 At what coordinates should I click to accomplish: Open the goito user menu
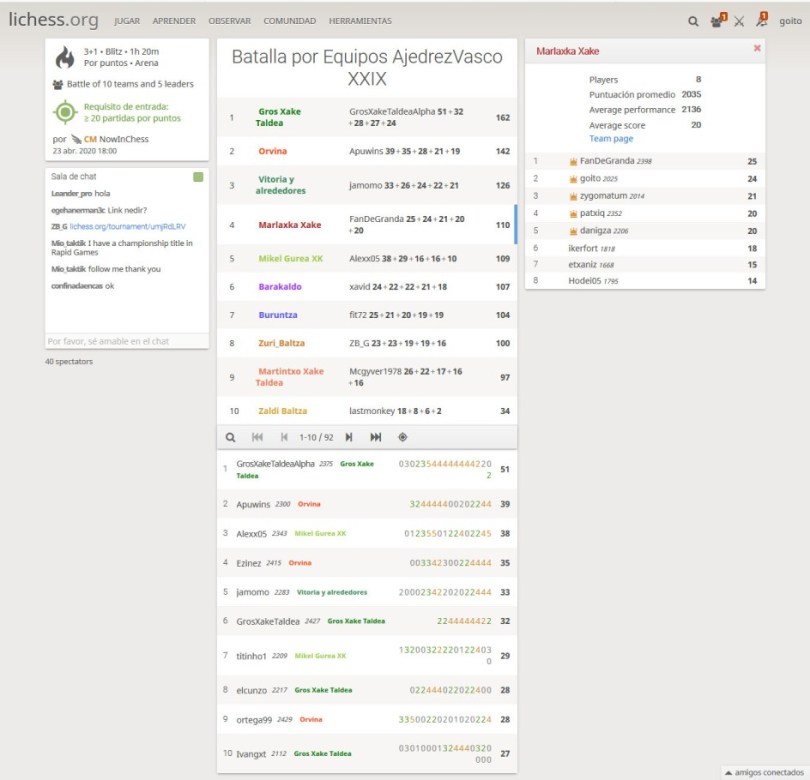click(790, 21)
